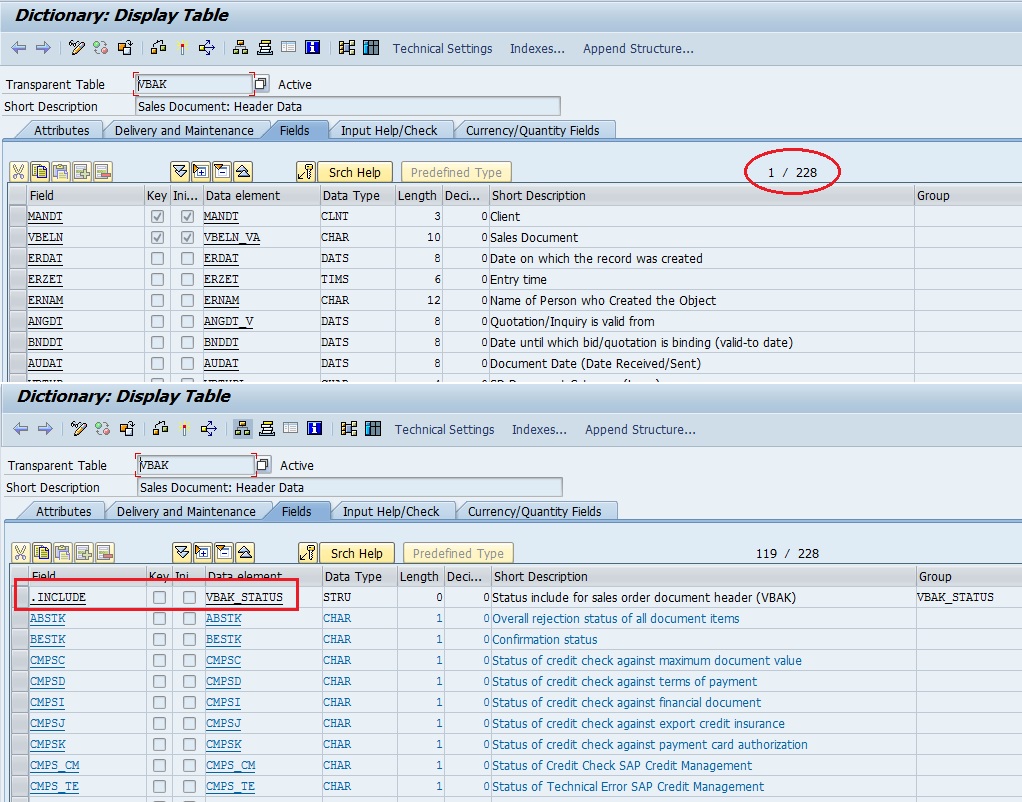Click 'Date on which the record was created'
1022x802 pixels.
pos(596,258)
